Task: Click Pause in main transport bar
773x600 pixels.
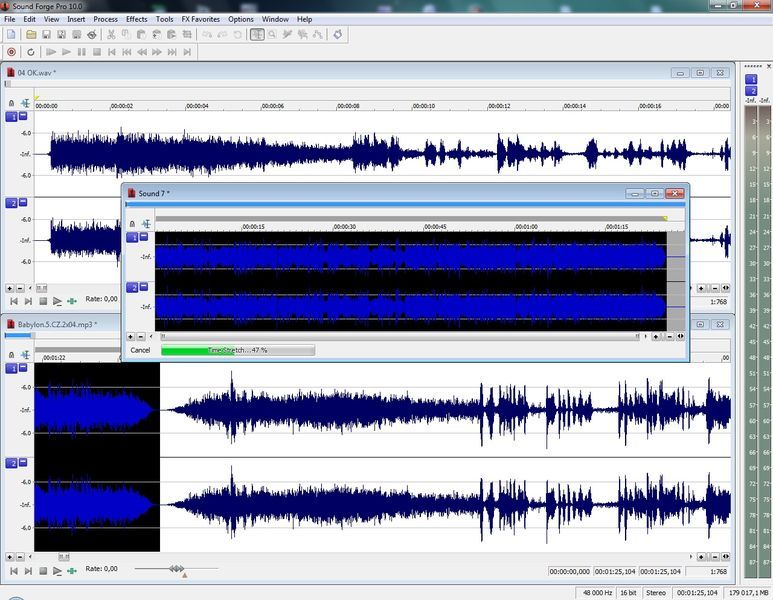Action: pyautogui.click(x=82, y=52)
